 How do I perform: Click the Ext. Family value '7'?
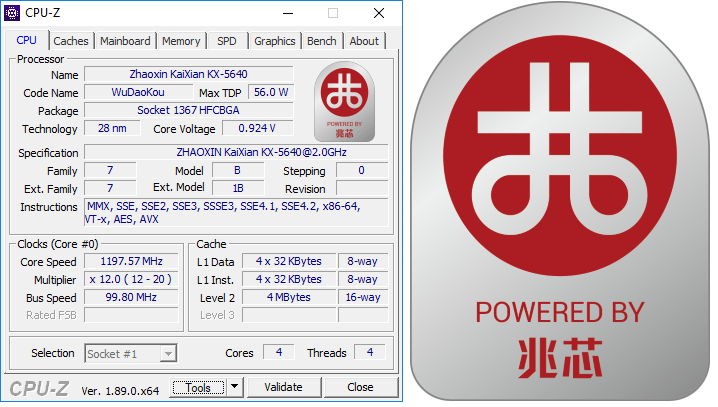tap(110, 188)
